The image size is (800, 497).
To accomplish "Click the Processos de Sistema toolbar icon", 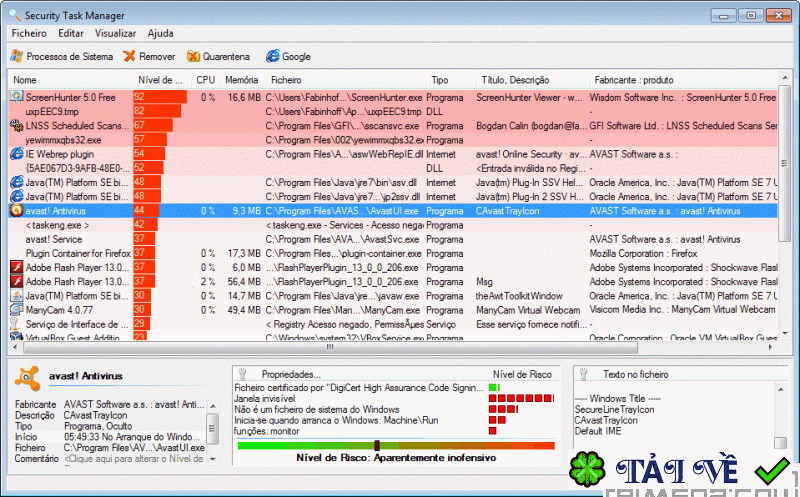I will coord(17,56).
